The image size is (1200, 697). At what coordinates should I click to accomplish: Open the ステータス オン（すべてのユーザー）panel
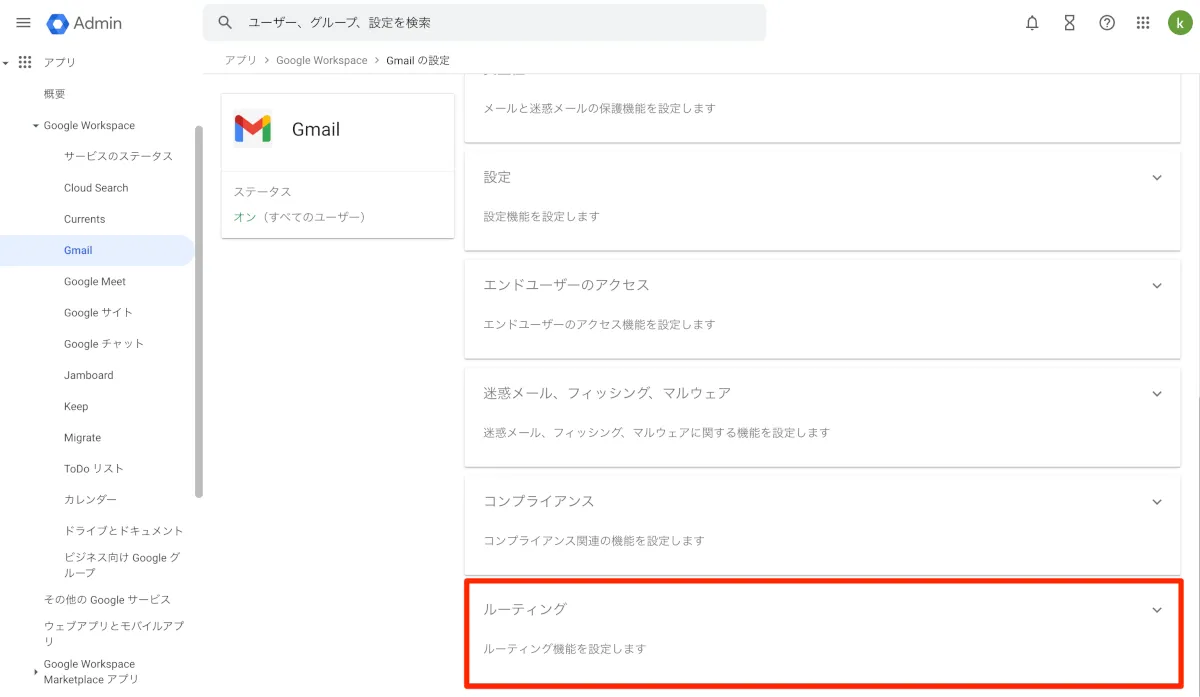338,205
